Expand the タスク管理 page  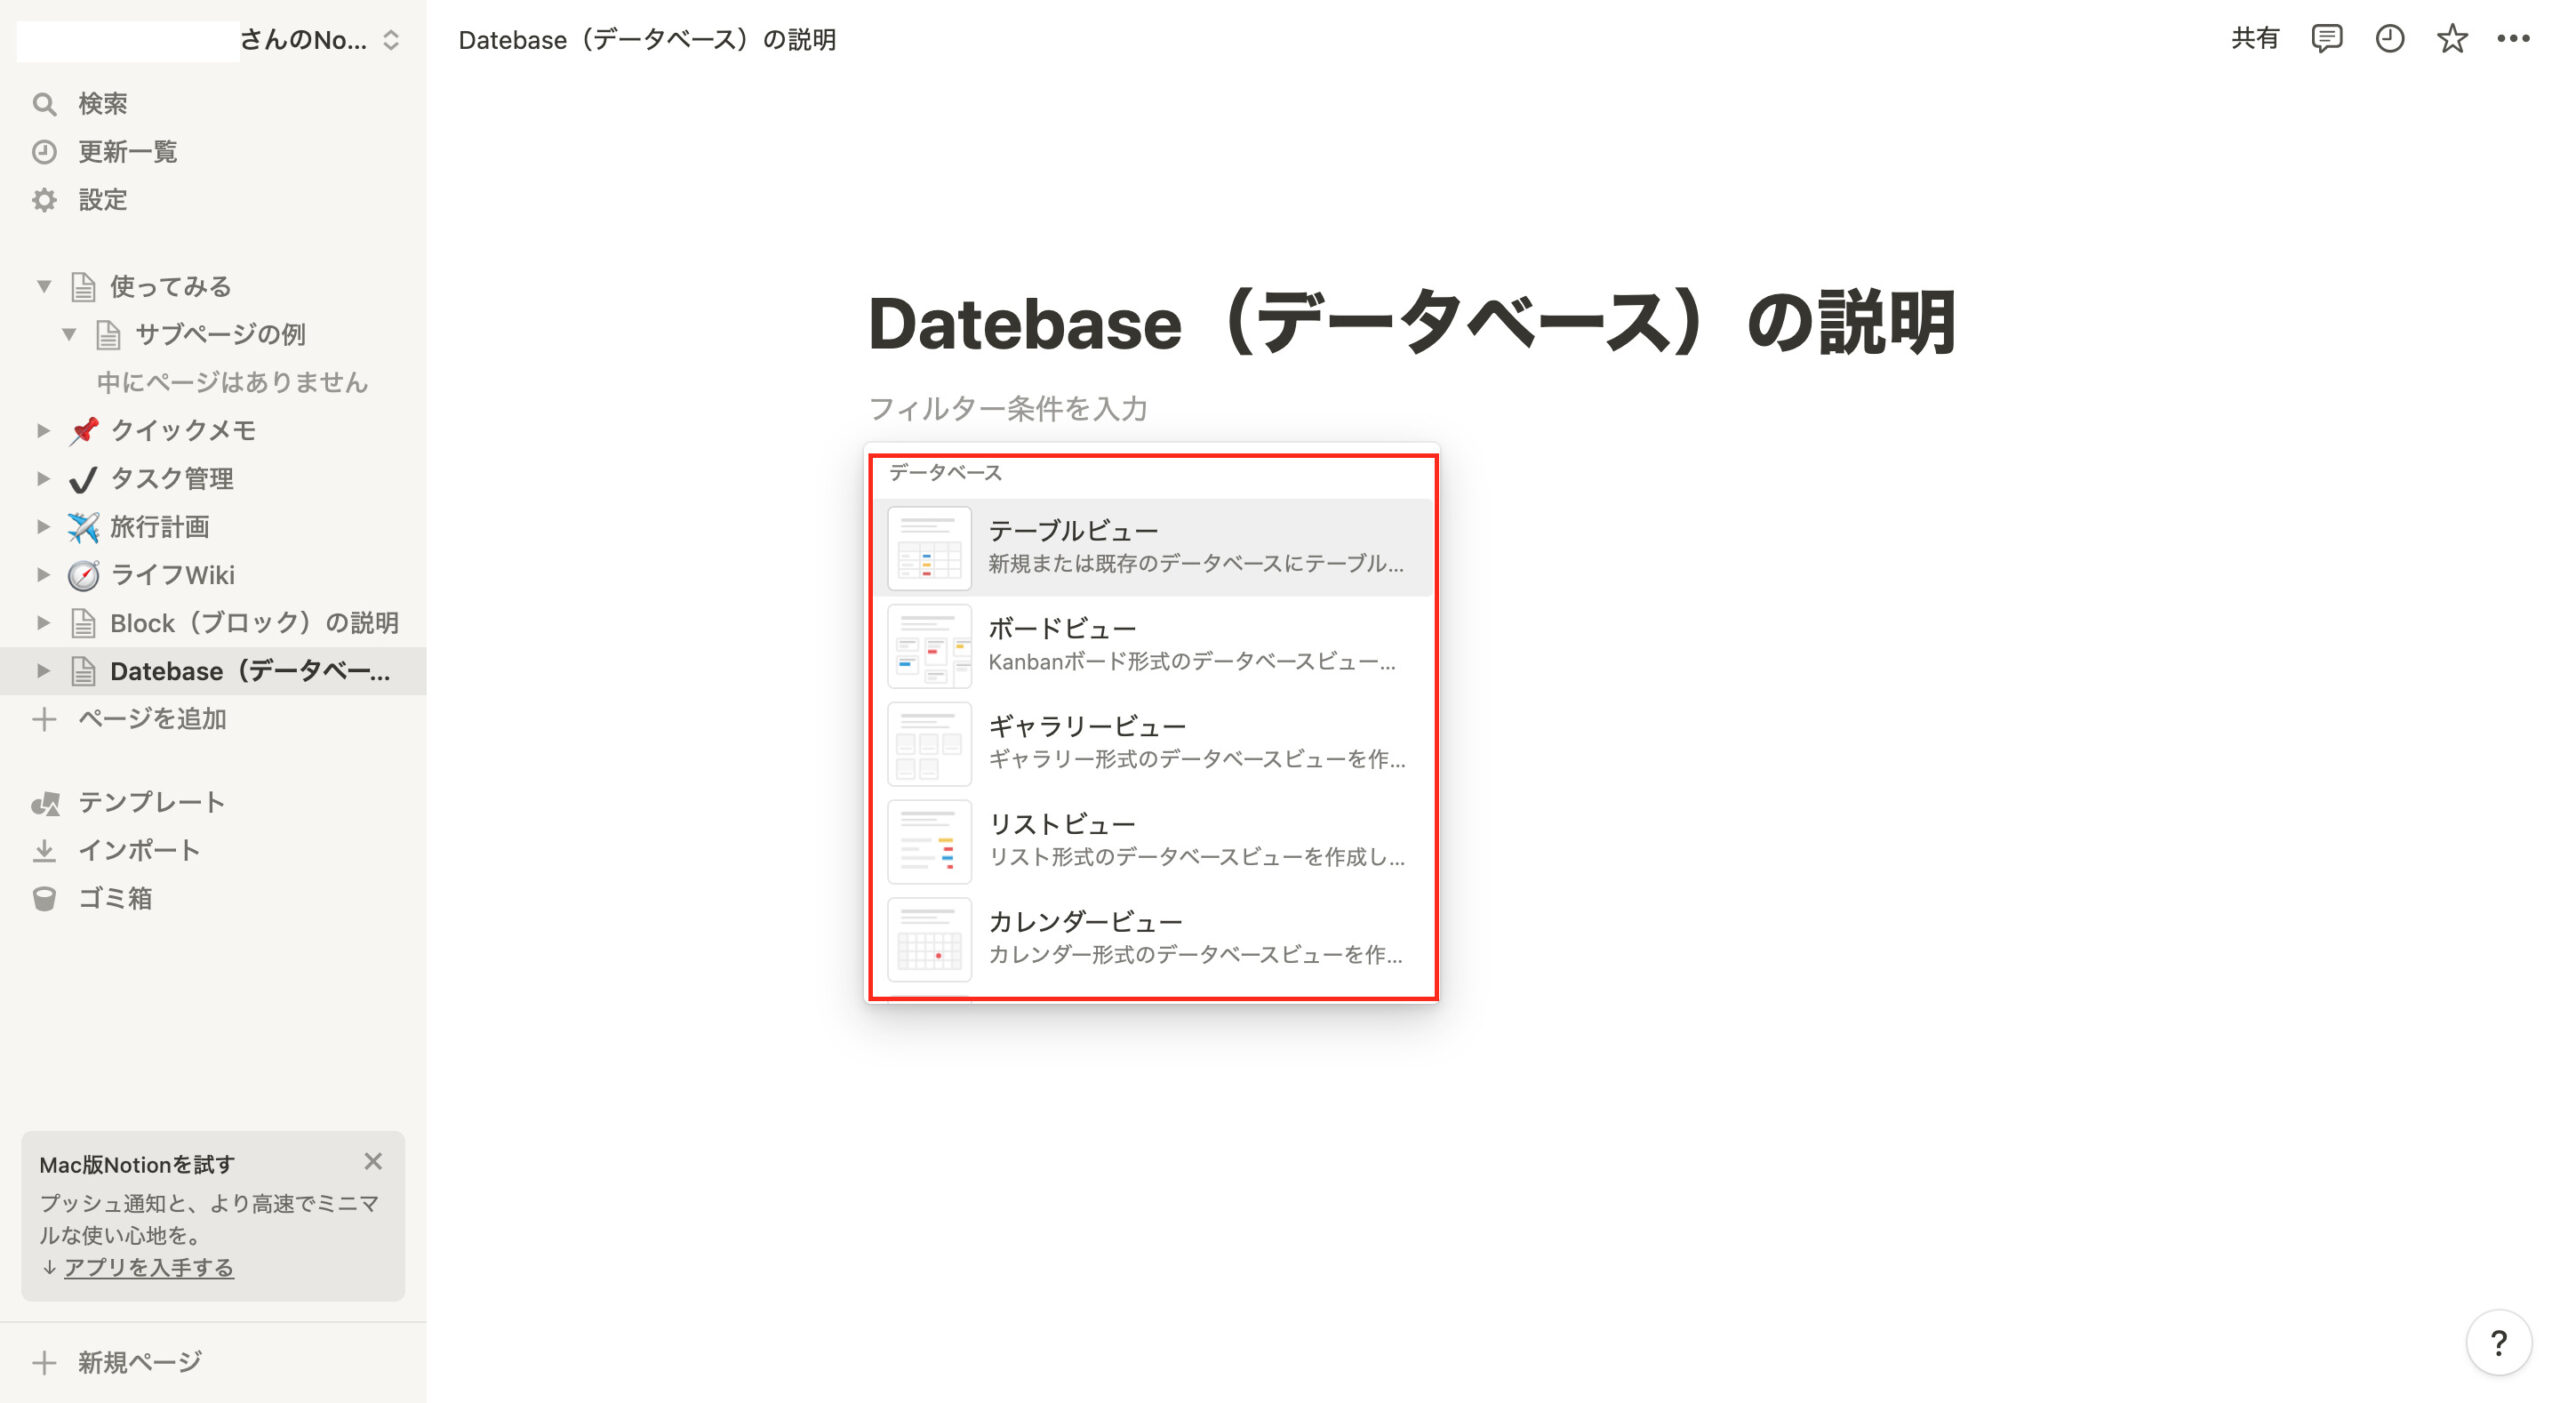click(x=44, y=479)
